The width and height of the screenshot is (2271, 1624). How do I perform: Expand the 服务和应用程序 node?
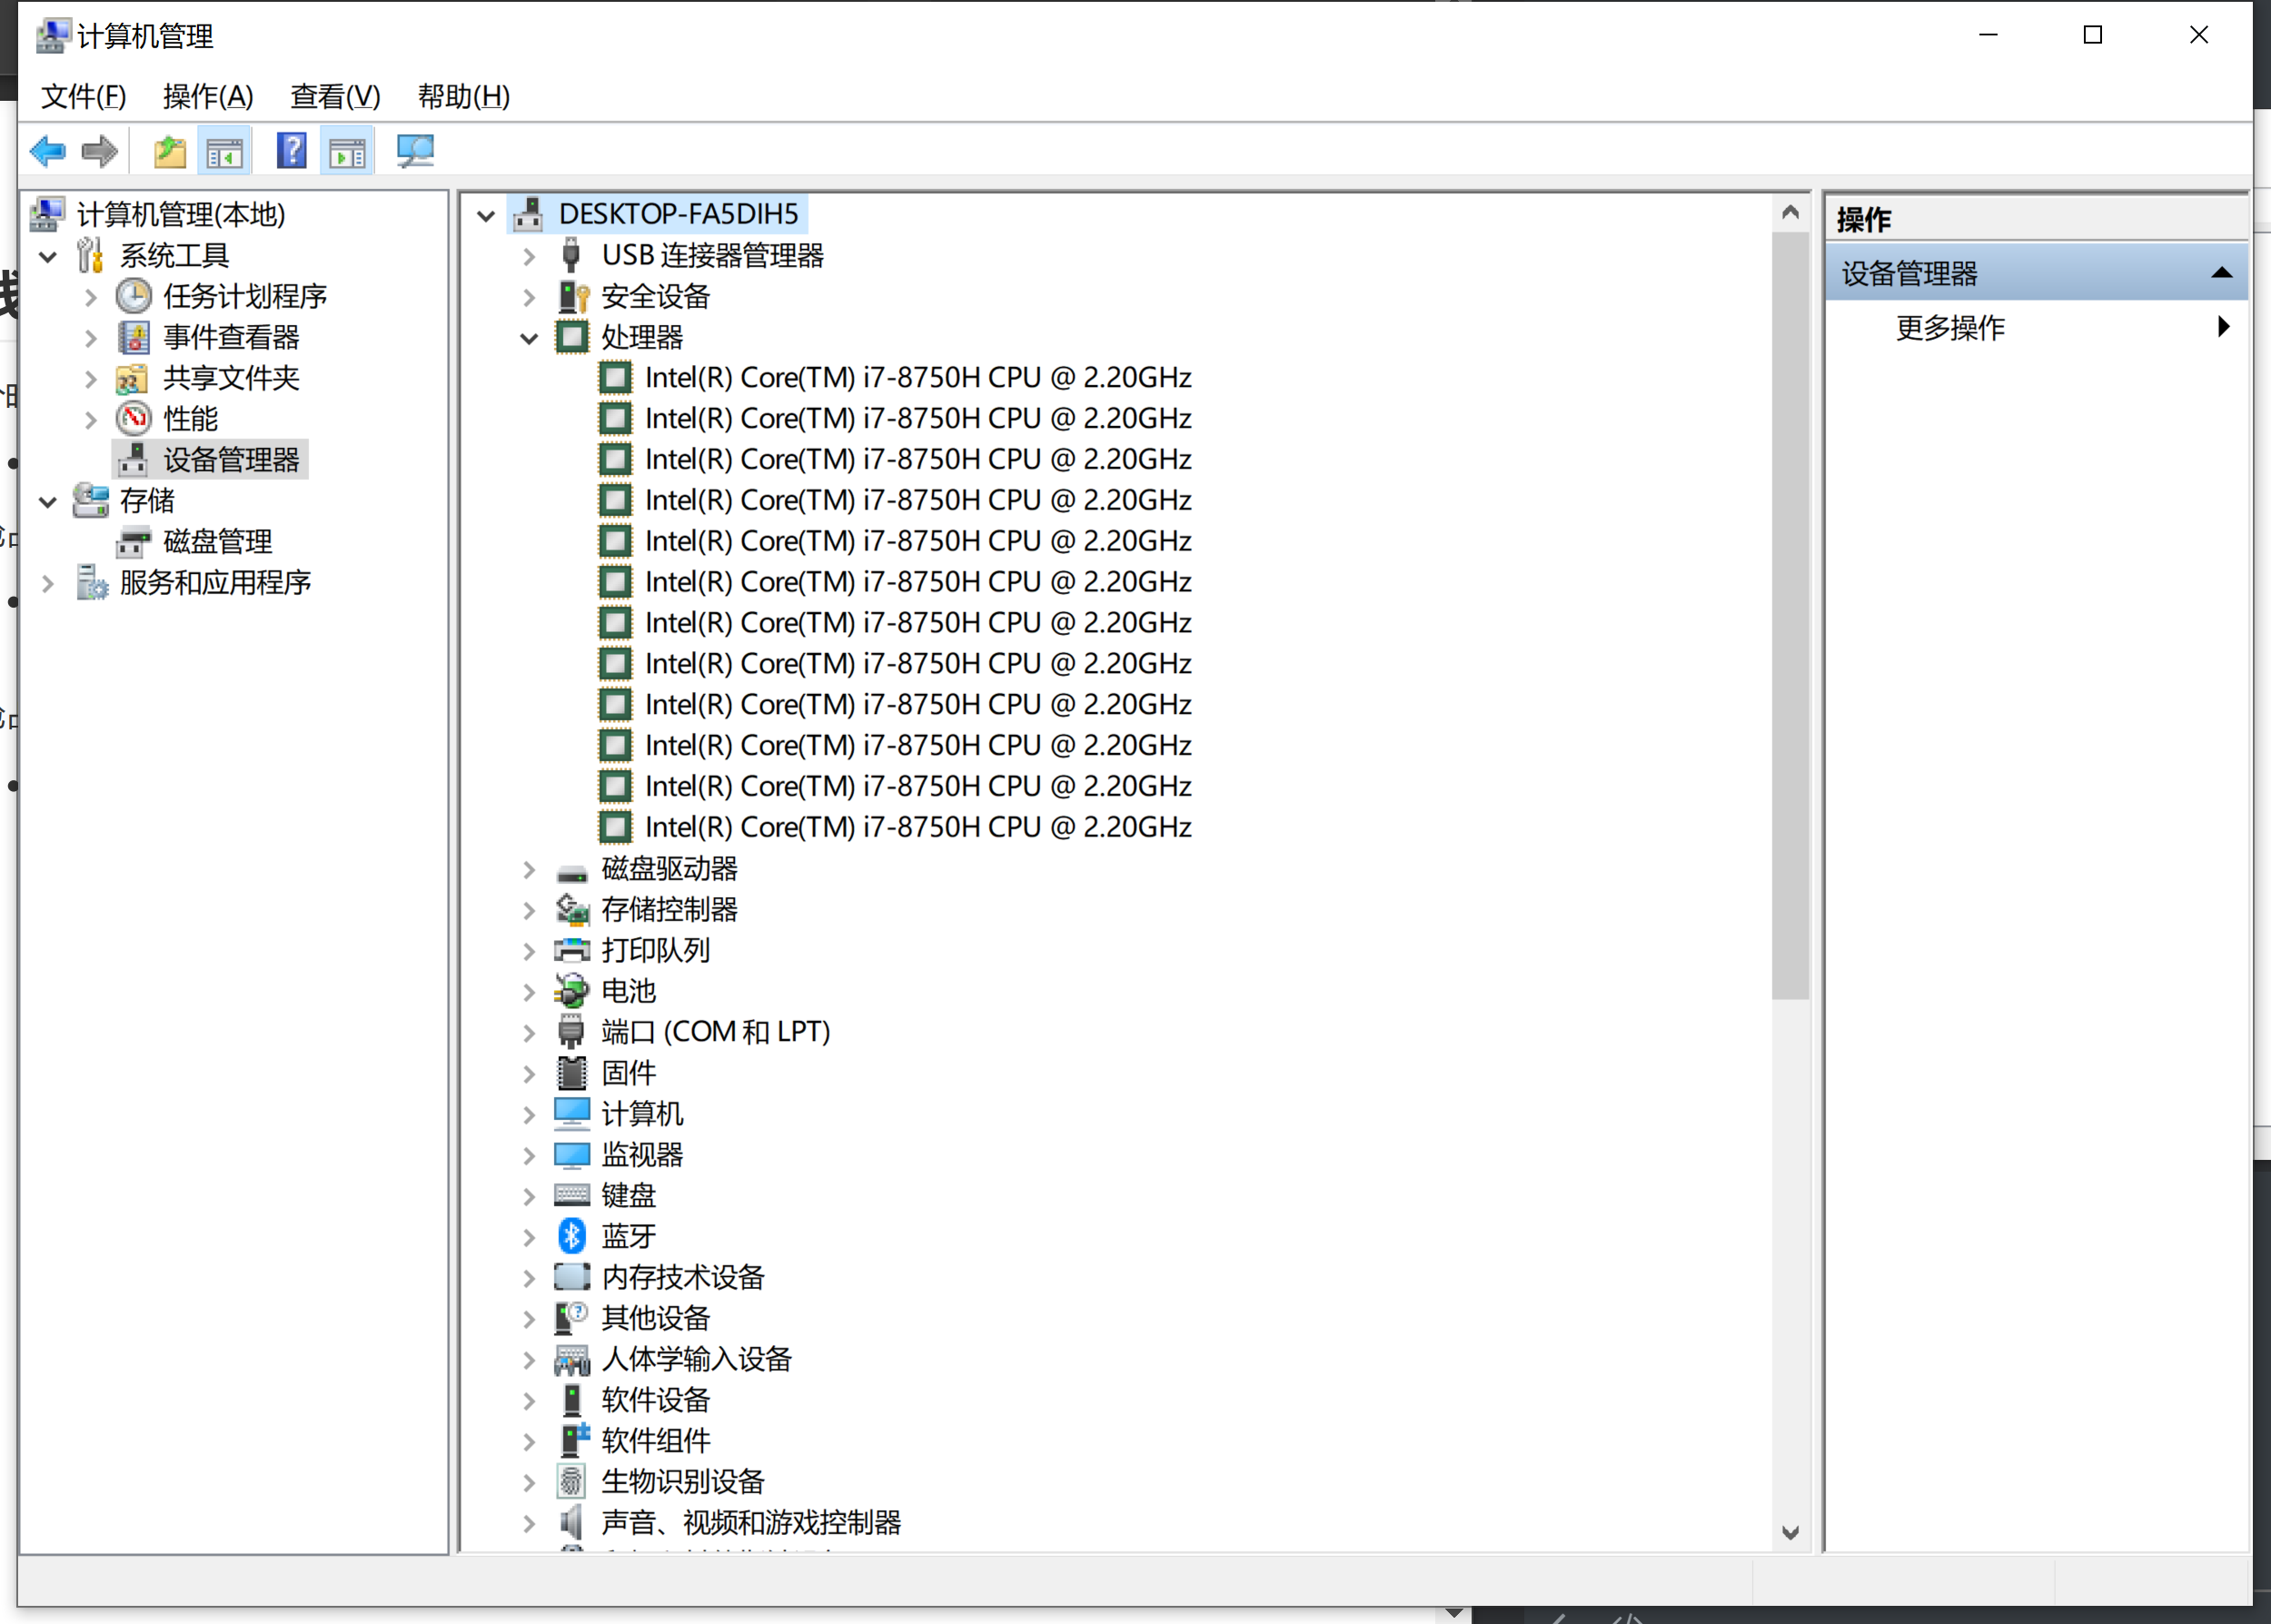coord(47,583)
